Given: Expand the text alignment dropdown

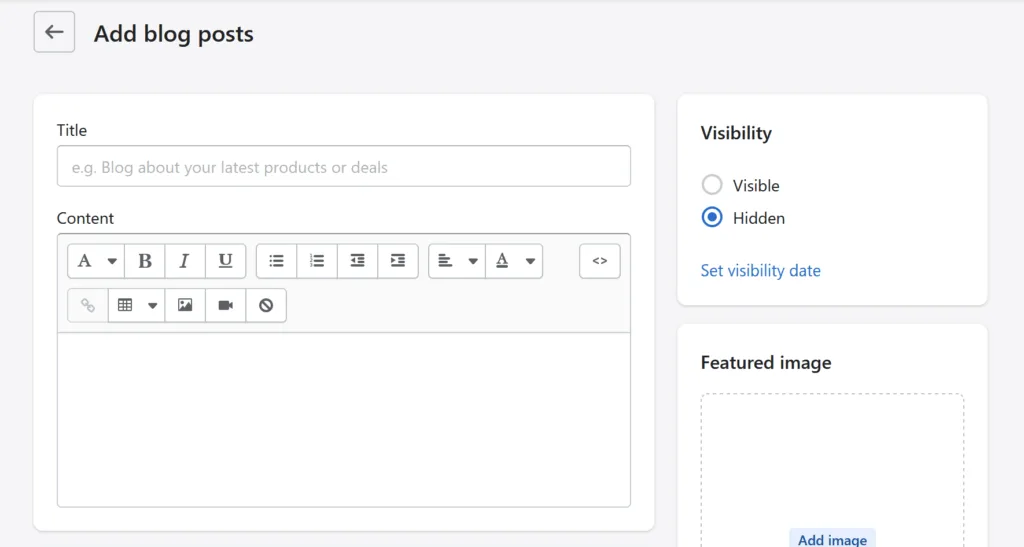Looking at the screenshot, I should pyautogui.click(x=457, y=261).
